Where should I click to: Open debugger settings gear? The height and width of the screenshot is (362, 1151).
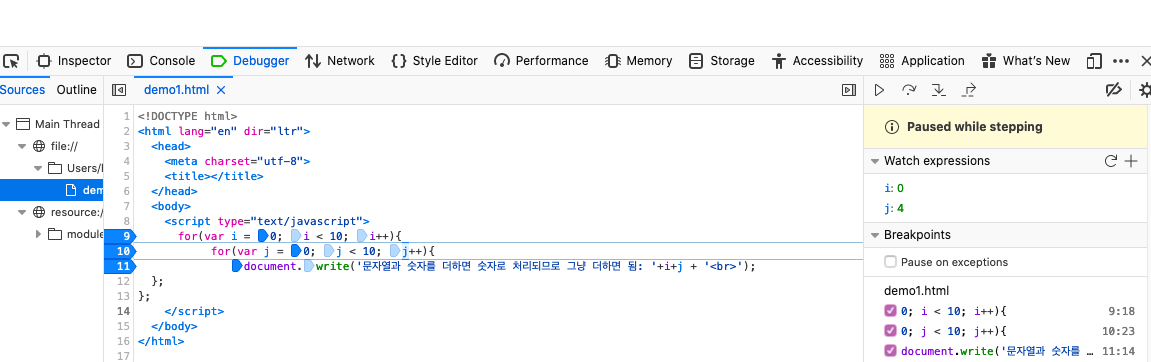click(1144, 90)
